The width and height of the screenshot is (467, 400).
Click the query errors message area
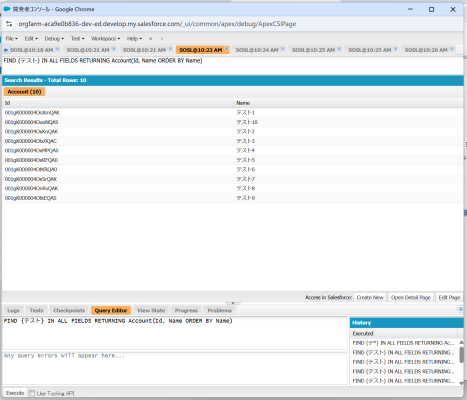click(175, 368)
